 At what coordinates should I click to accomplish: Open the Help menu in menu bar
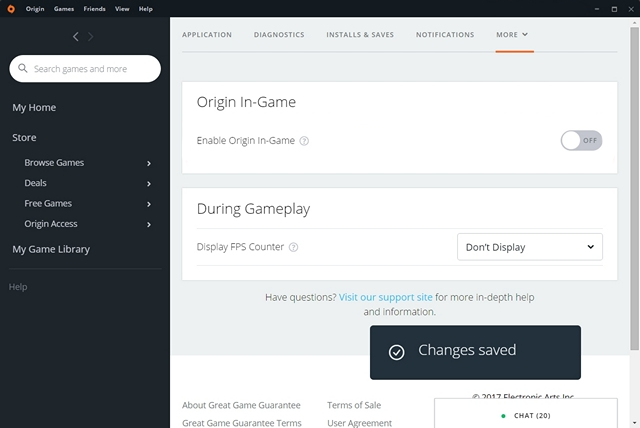click(x=146, y=9)
